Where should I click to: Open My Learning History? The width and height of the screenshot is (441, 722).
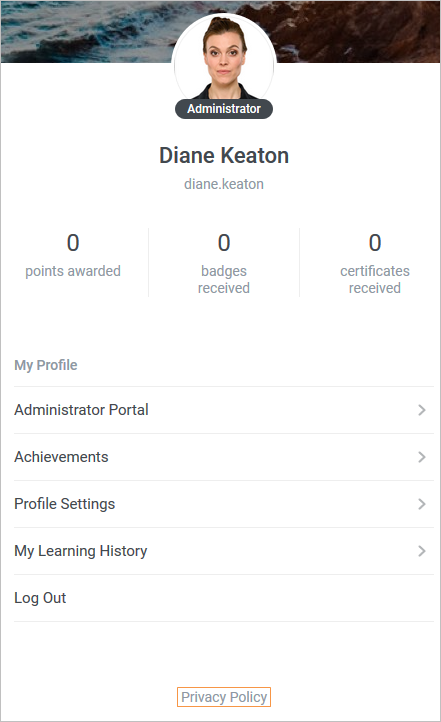click(224, 551)
